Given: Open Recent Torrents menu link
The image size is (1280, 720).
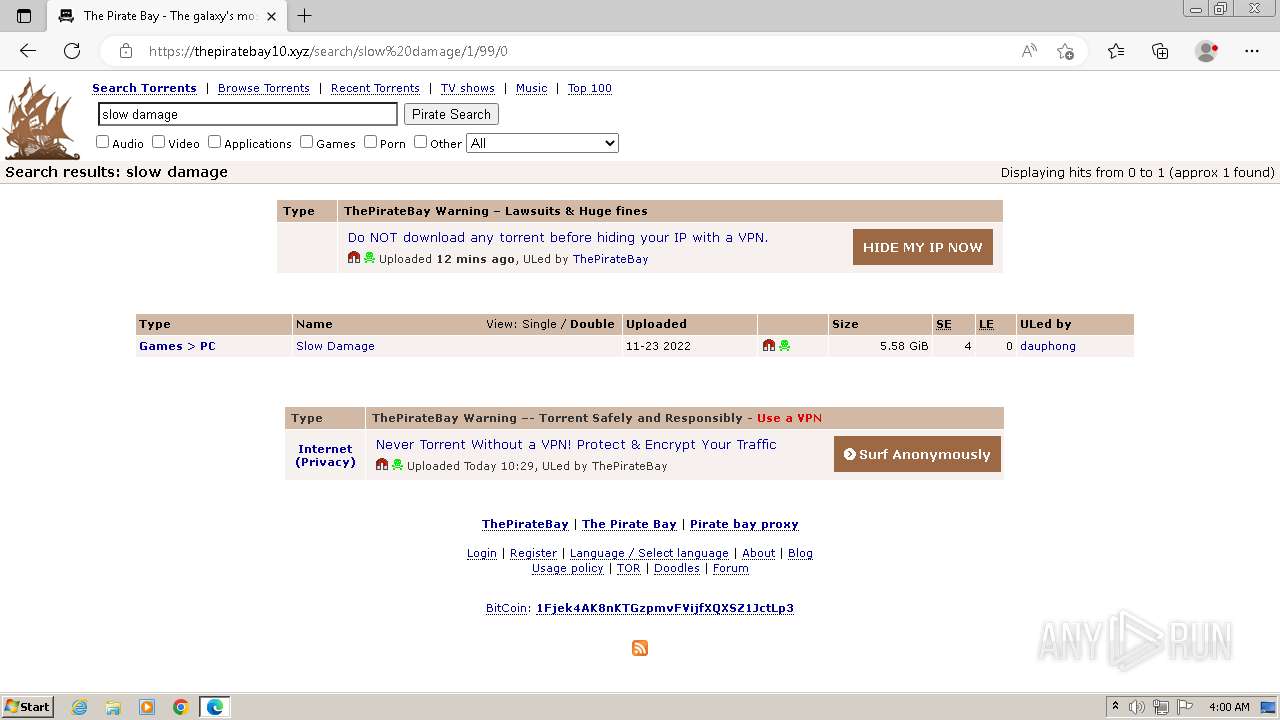Looking at the screenshot, I should tap(375, 88).
